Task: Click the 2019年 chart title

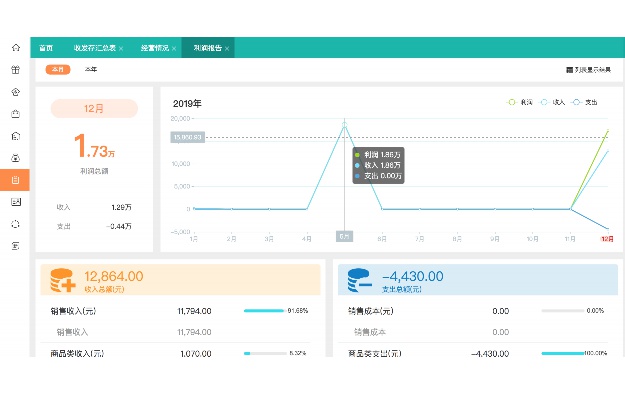Action: [x=187, y=104]
